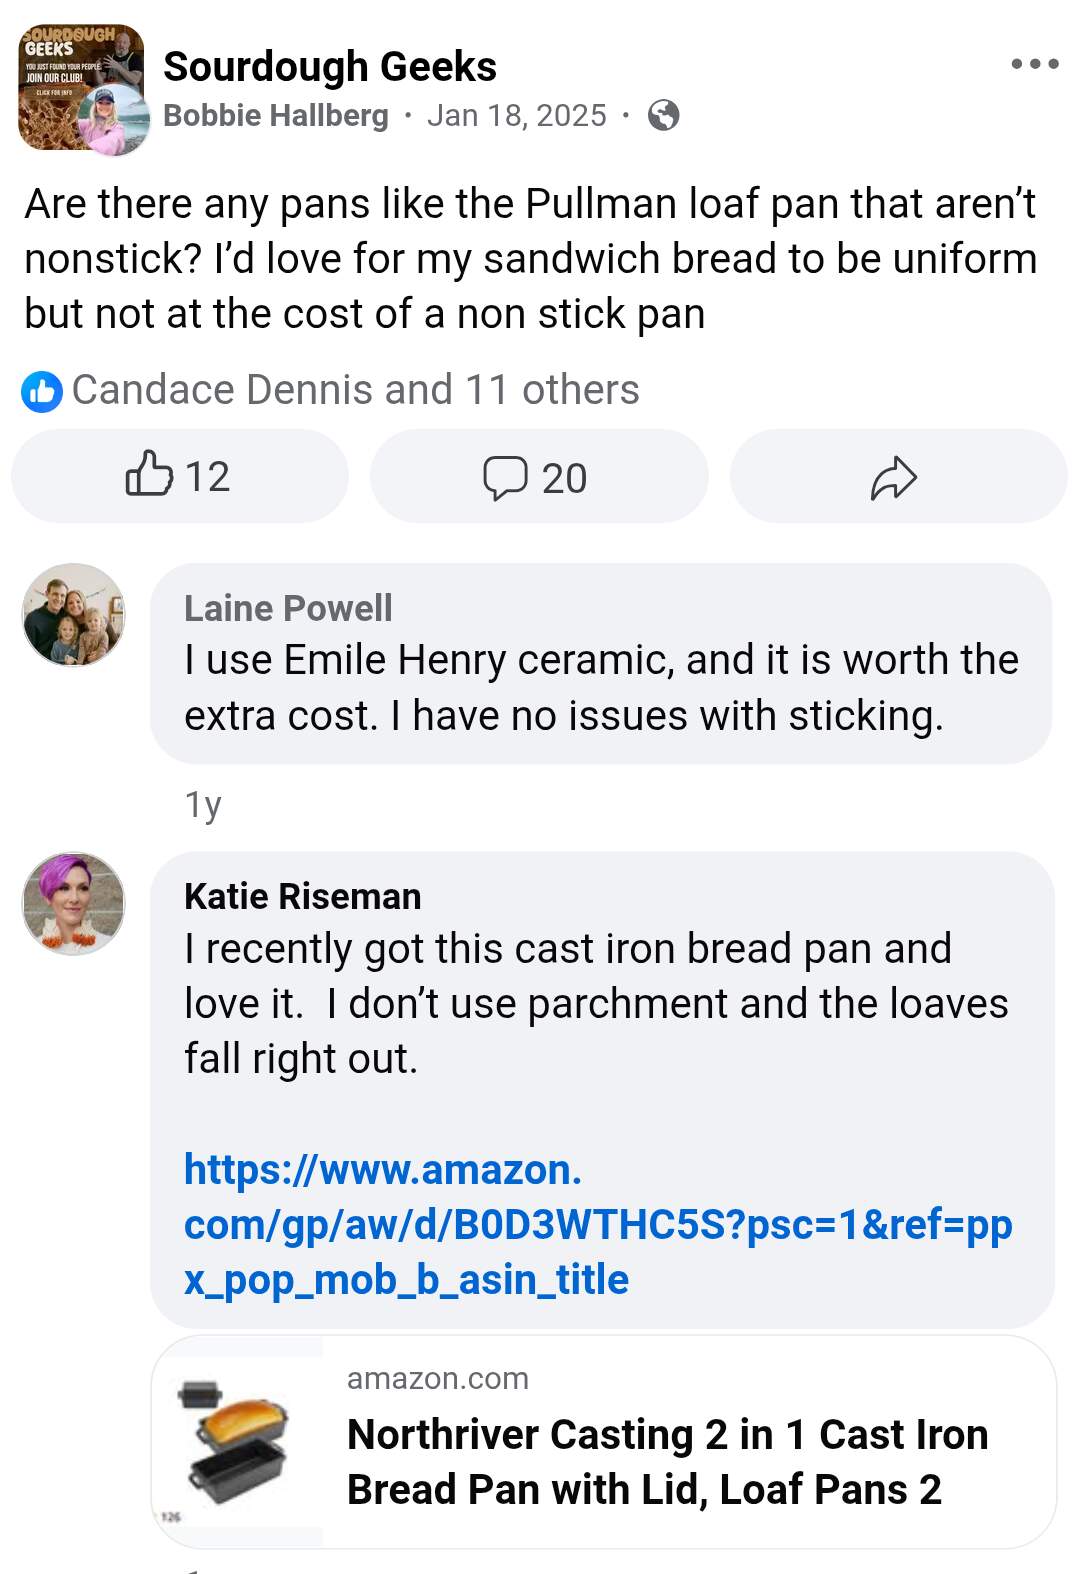Image resolution: width=1080 pixels, height=1574 pixels.
Task: Click the amazon.com domain label in preview
Action: (x=437, y=1379)
